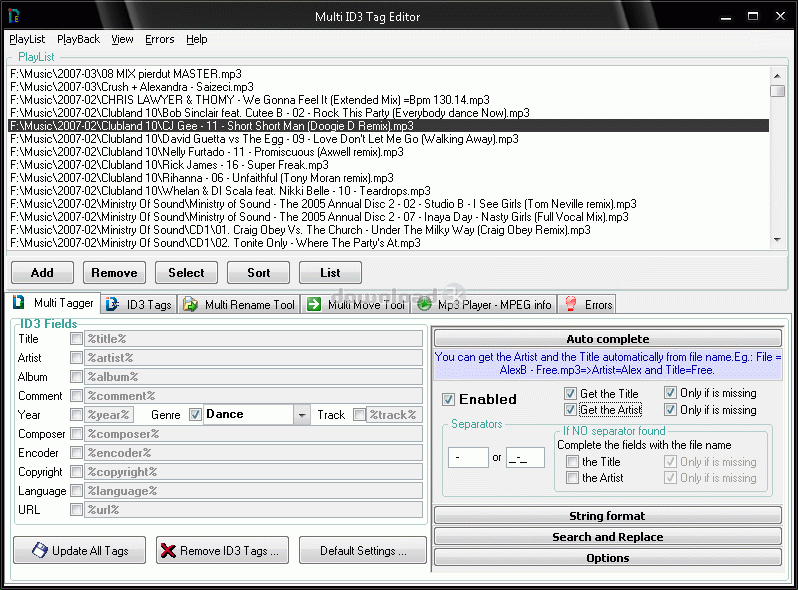
Task: Click the Multi Move Tool green arrow icon
Action: (314, 304)
